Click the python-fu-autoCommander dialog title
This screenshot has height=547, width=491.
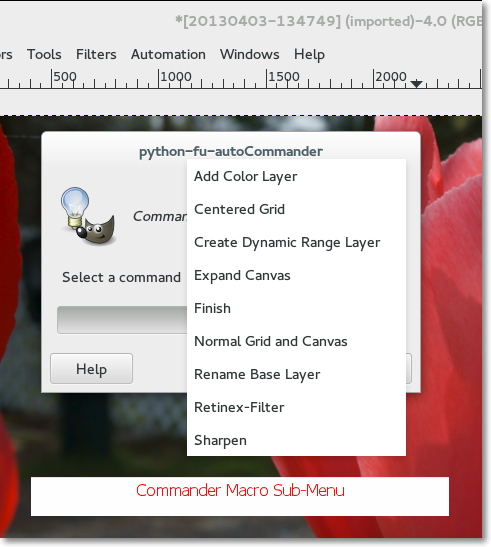231,151
